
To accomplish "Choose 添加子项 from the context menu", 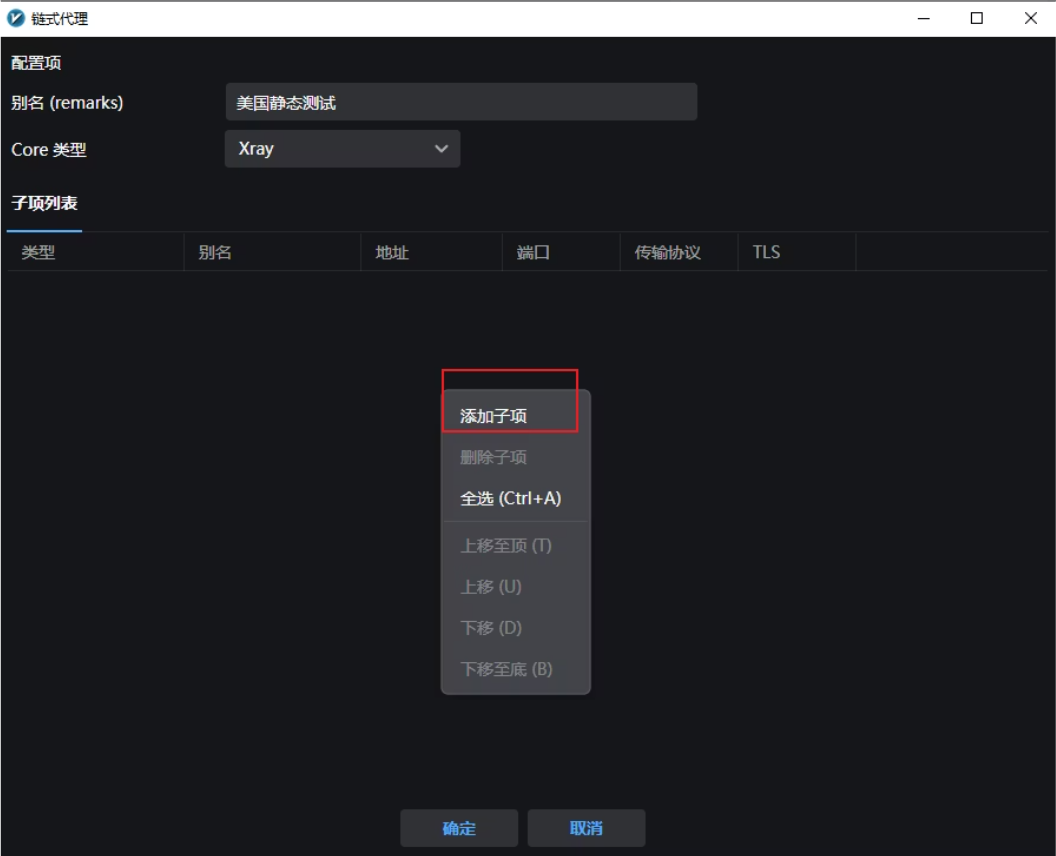I will [x=494, y=416].
